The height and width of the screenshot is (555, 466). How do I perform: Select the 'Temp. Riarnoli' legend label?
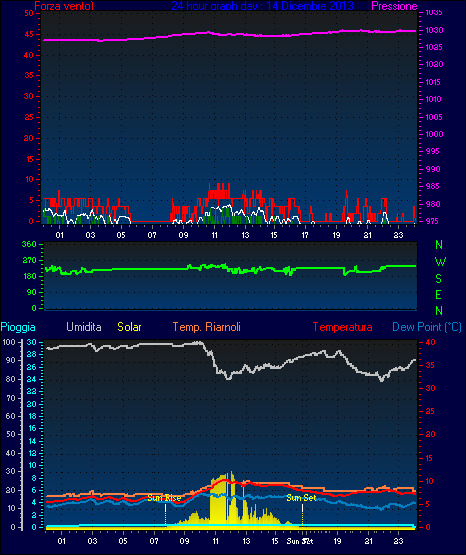207,327
